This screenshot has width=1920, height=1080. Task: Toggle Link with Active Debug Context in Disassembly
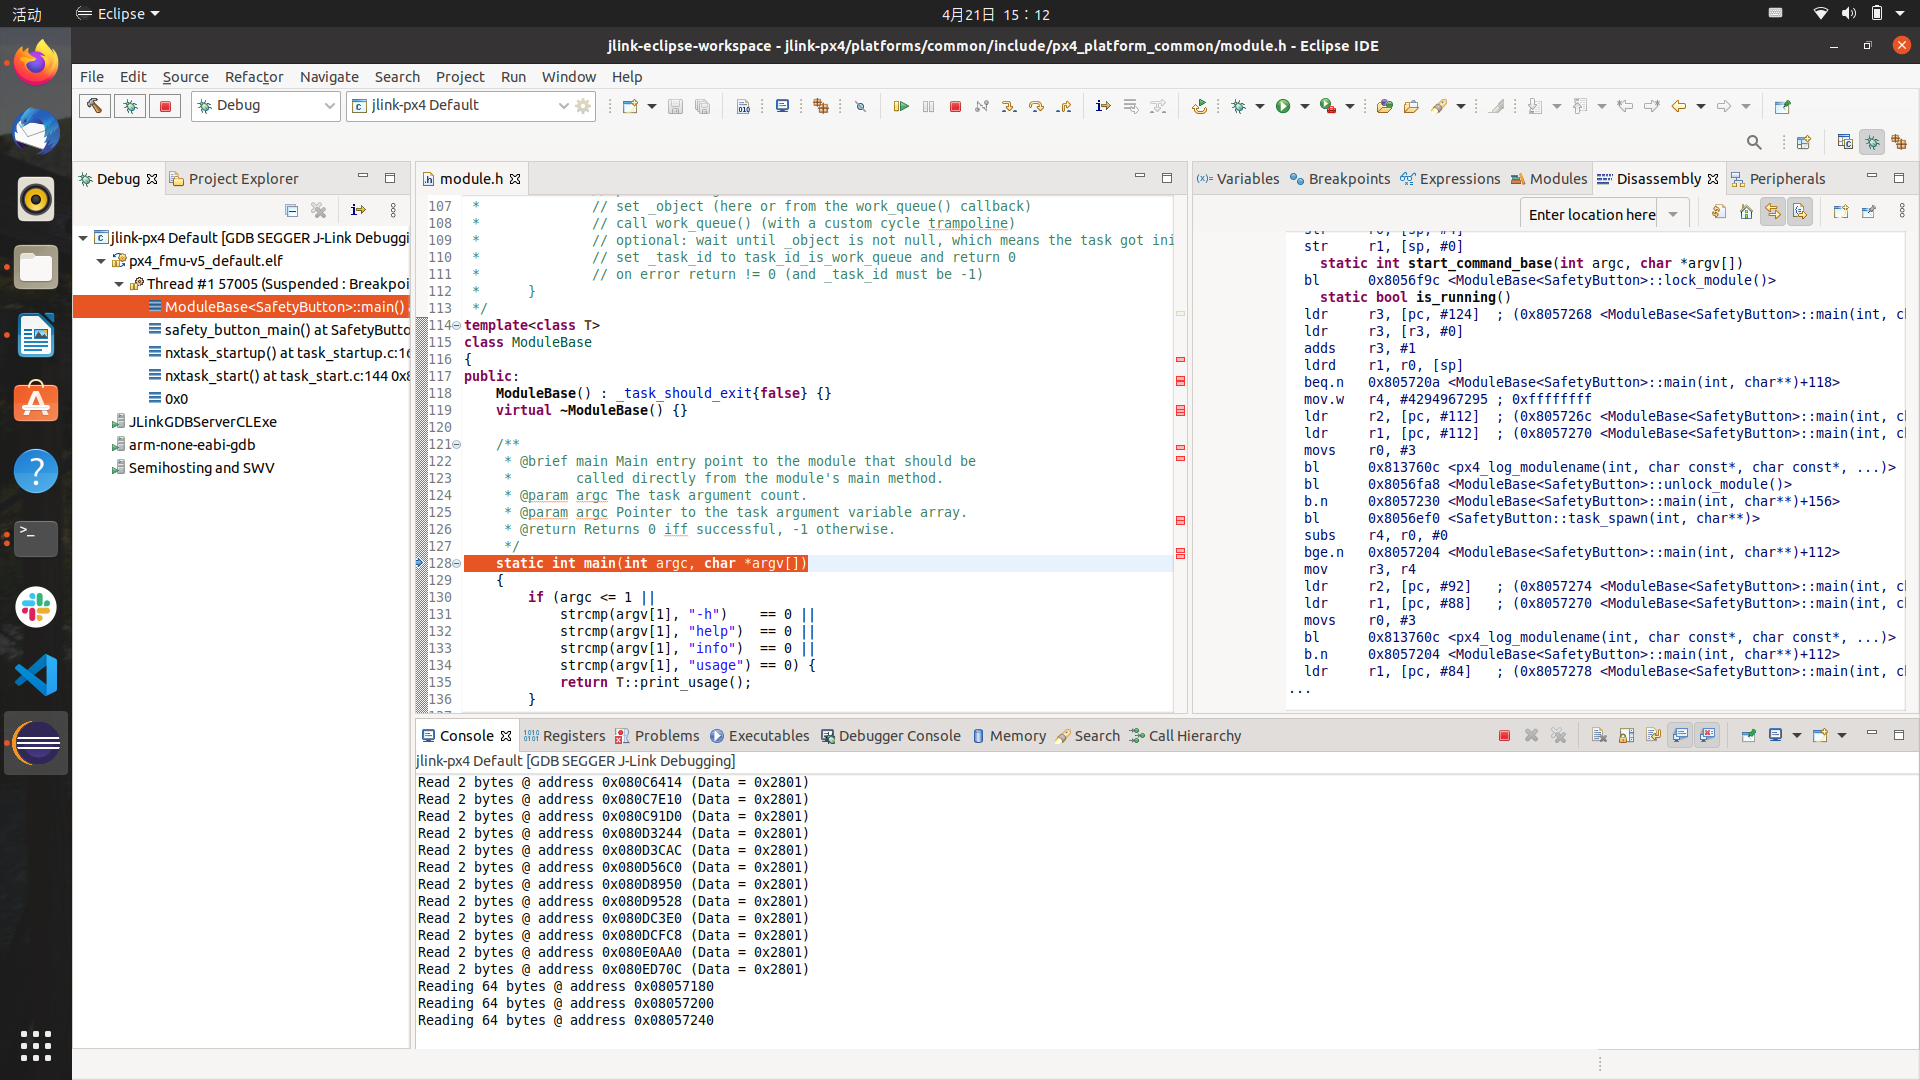1773,212
